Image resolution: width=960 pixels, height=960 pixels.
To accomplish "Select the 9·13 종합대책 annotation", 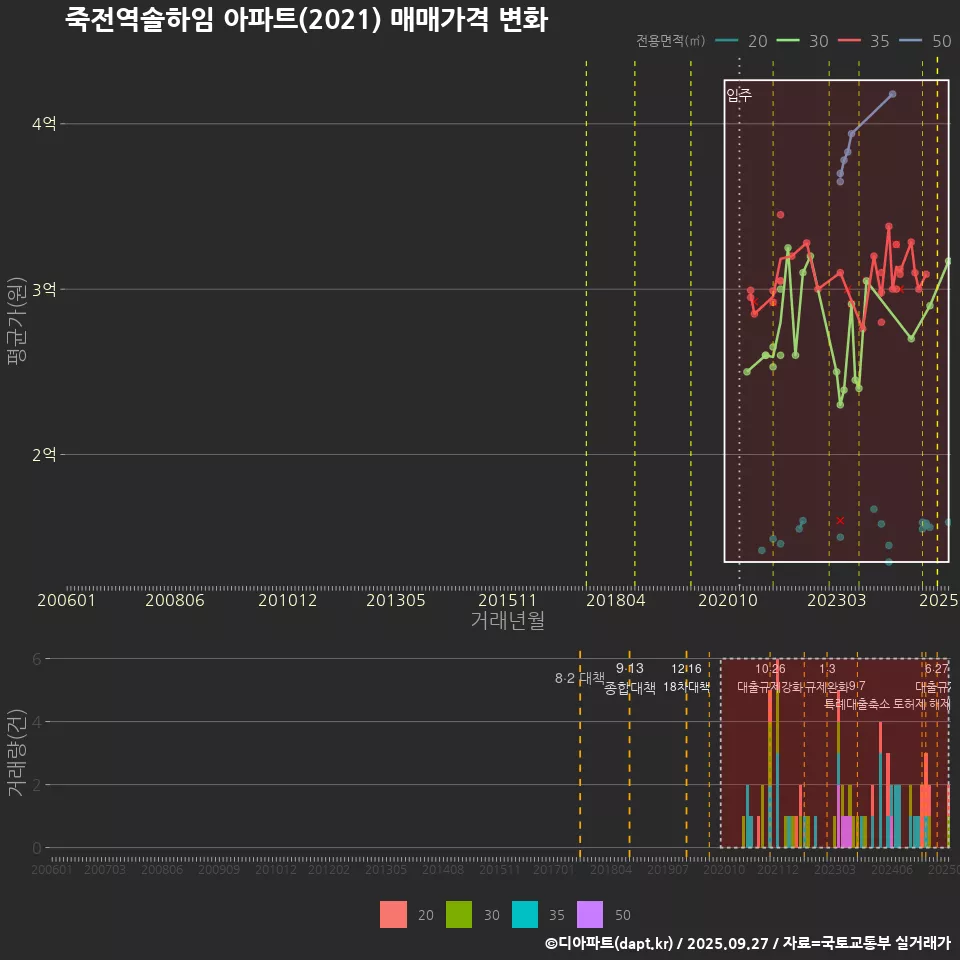I will pyautogui.click(x=630, y=678).
